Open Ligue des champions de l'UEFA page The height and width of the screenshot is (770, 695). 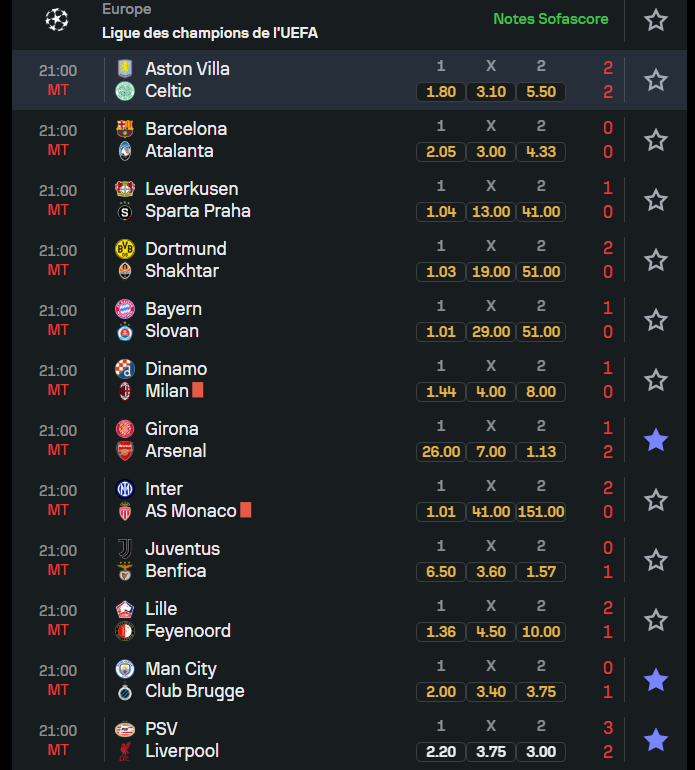coord(210,33)
